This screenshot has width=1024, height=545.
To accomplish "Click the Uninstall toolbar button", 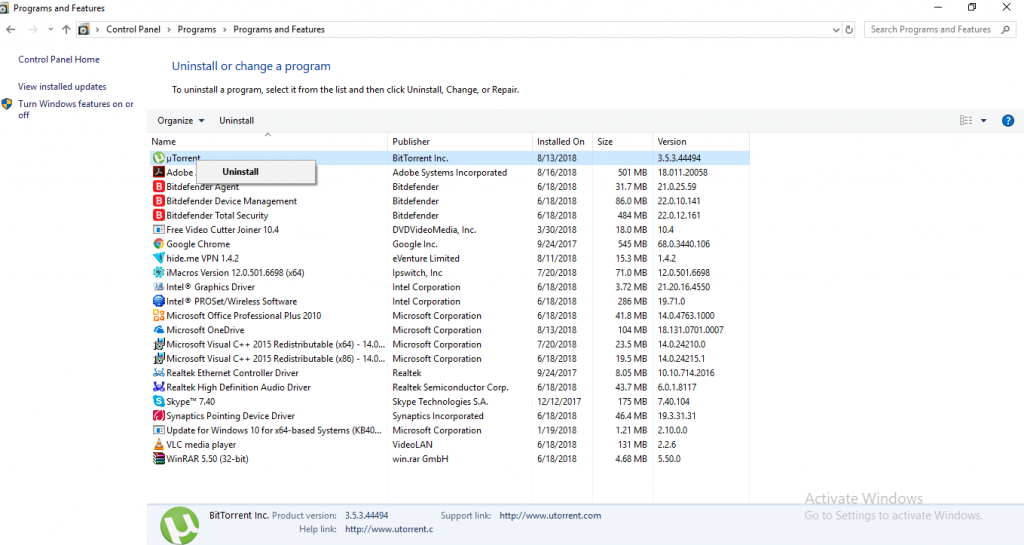I will 236,121.
